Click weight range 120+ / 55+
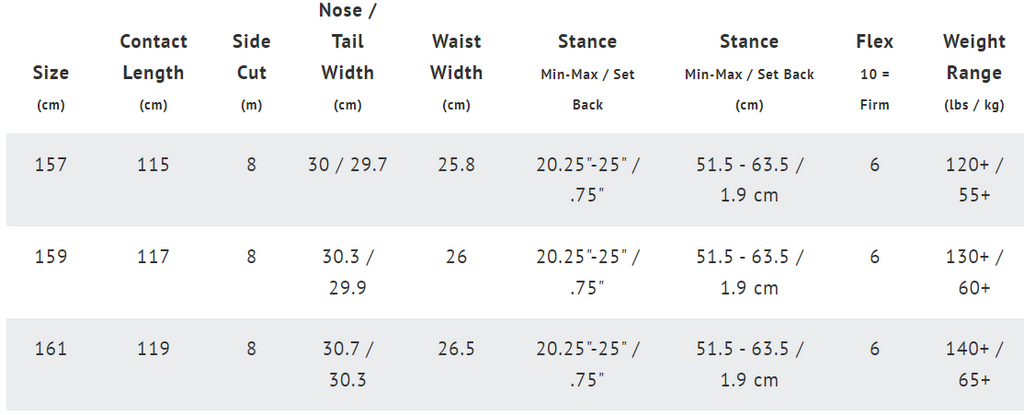 974,180
